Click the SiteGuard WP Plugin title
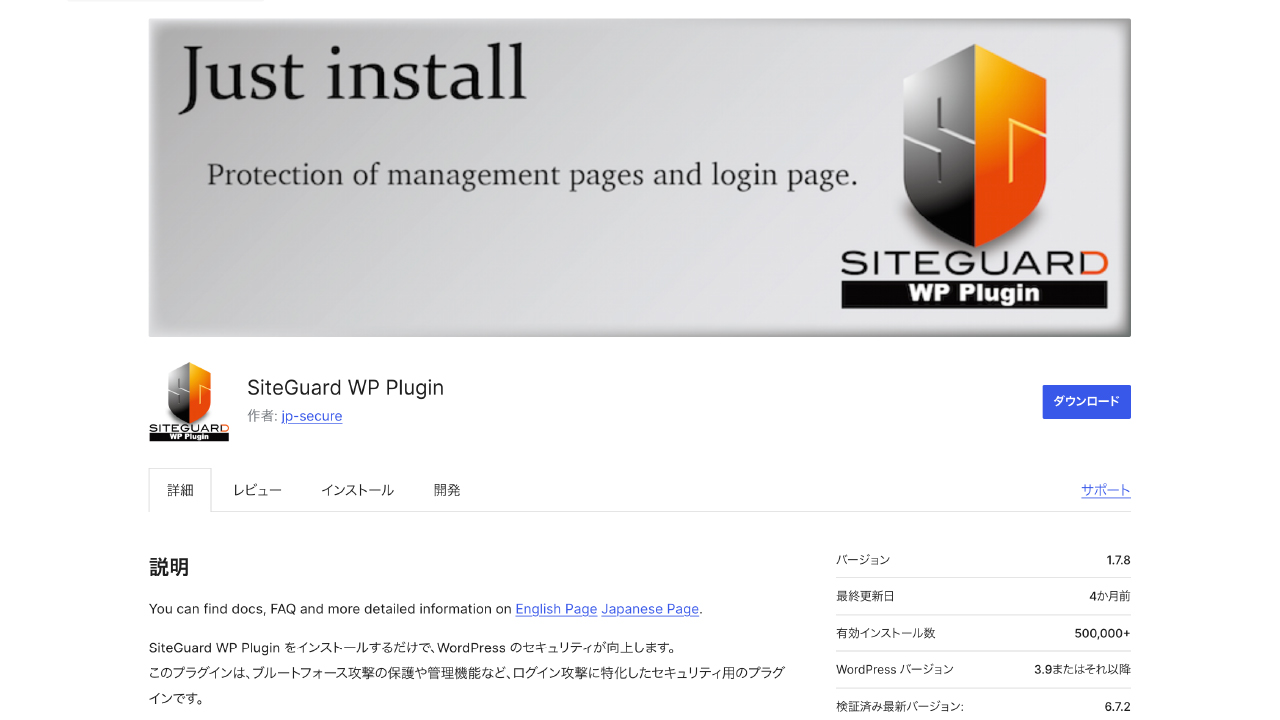 click(345, 388)
